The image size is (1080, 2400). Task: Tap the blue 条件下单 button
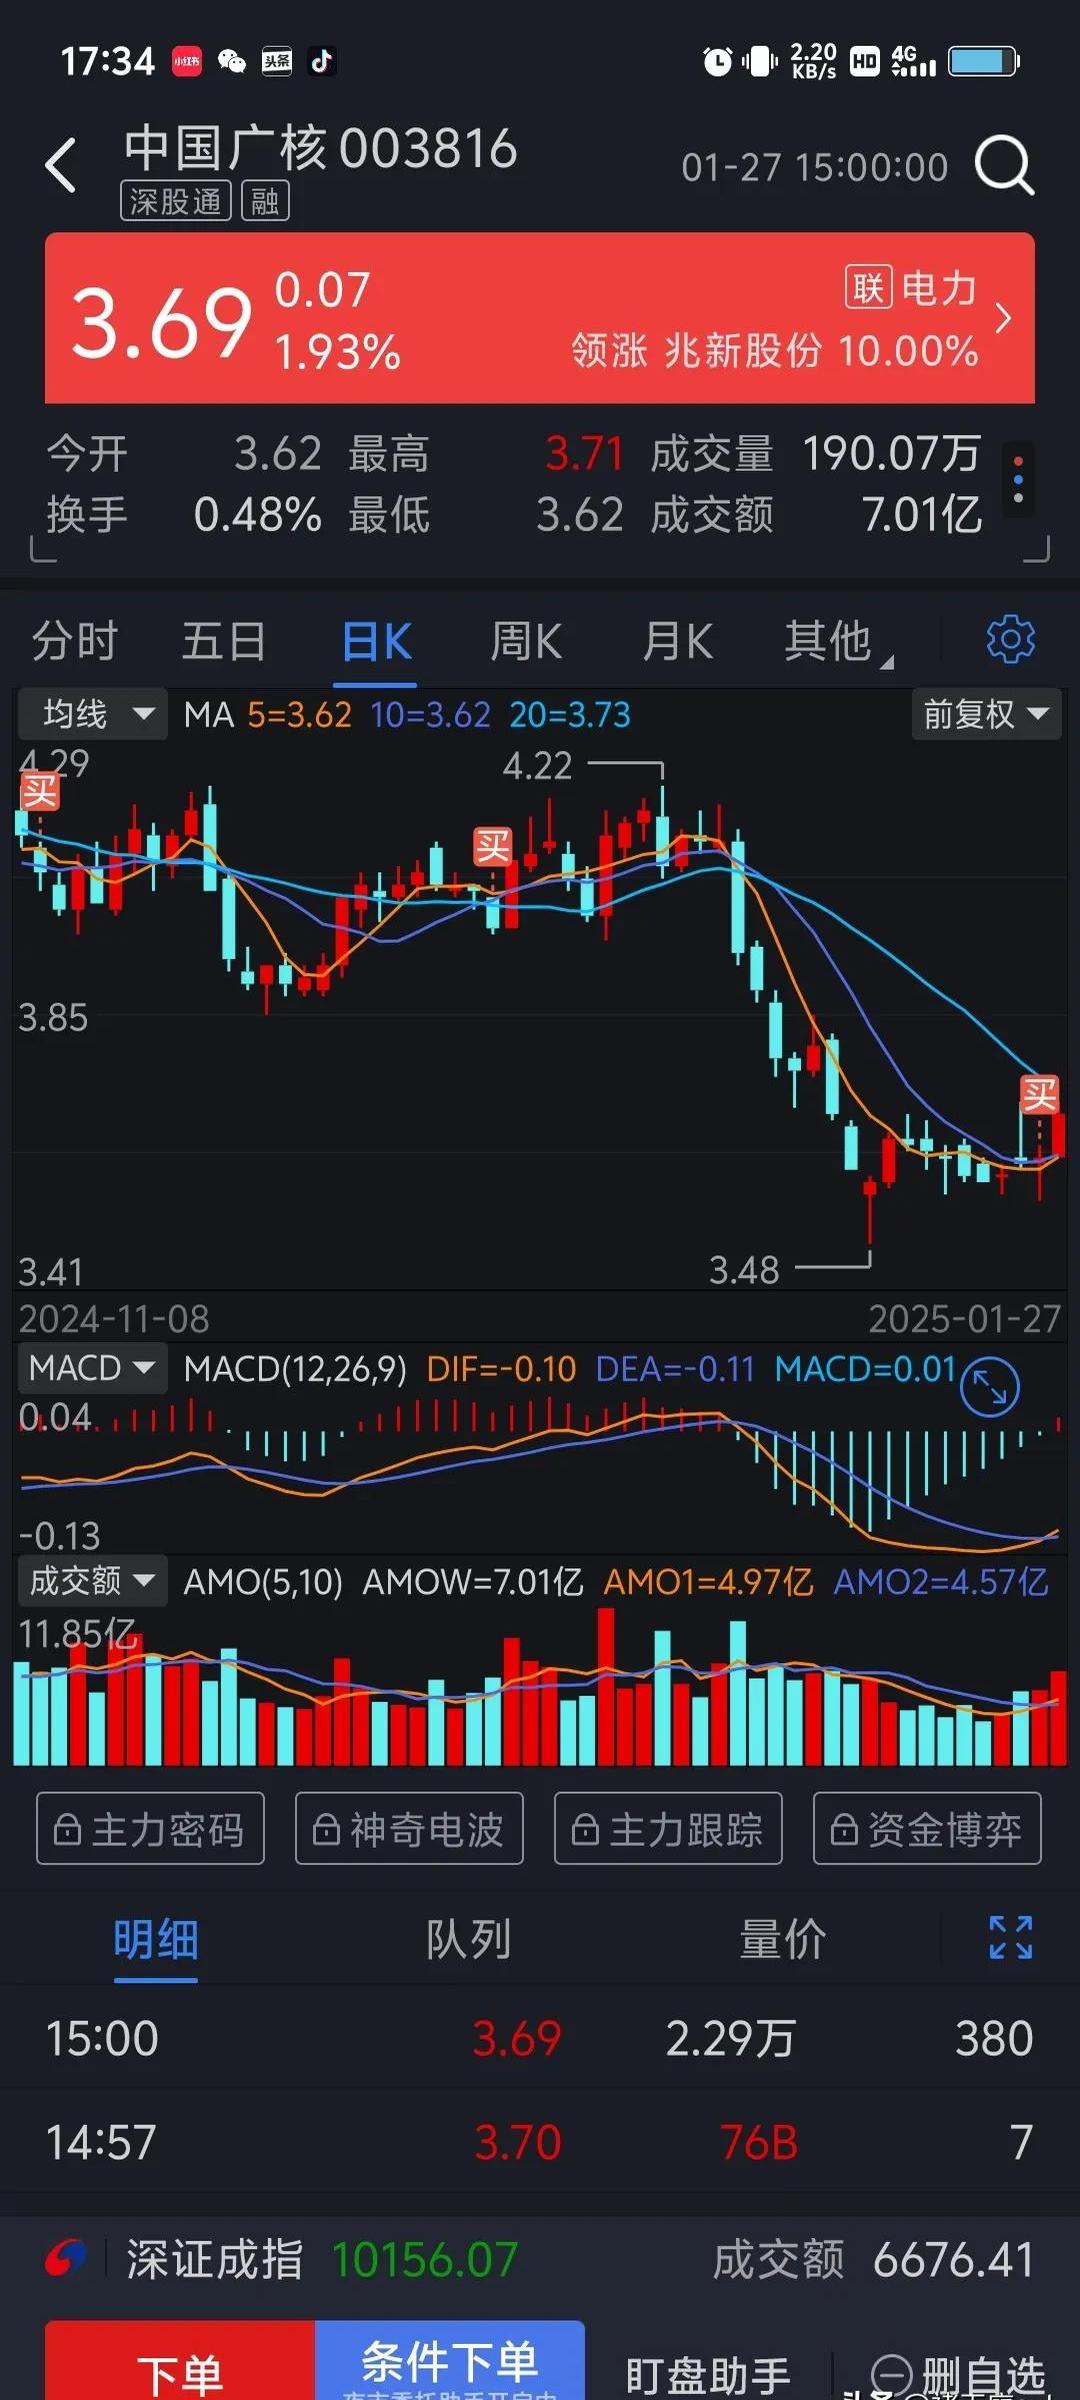450,2360
